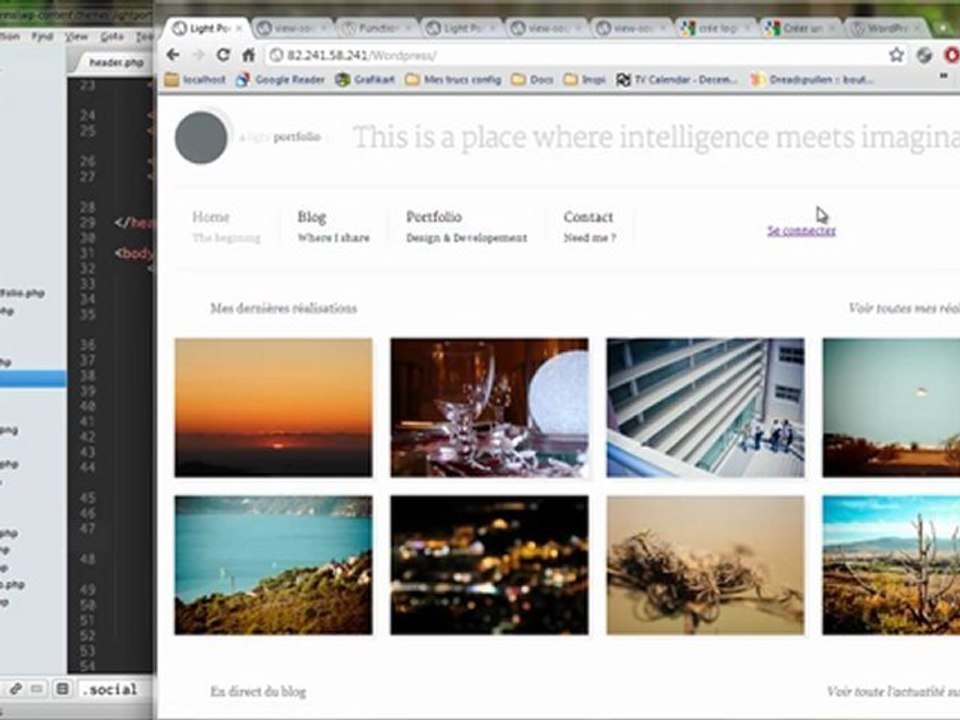
Task: Open the Blog navigation item
Action: (x=334, y=227)
